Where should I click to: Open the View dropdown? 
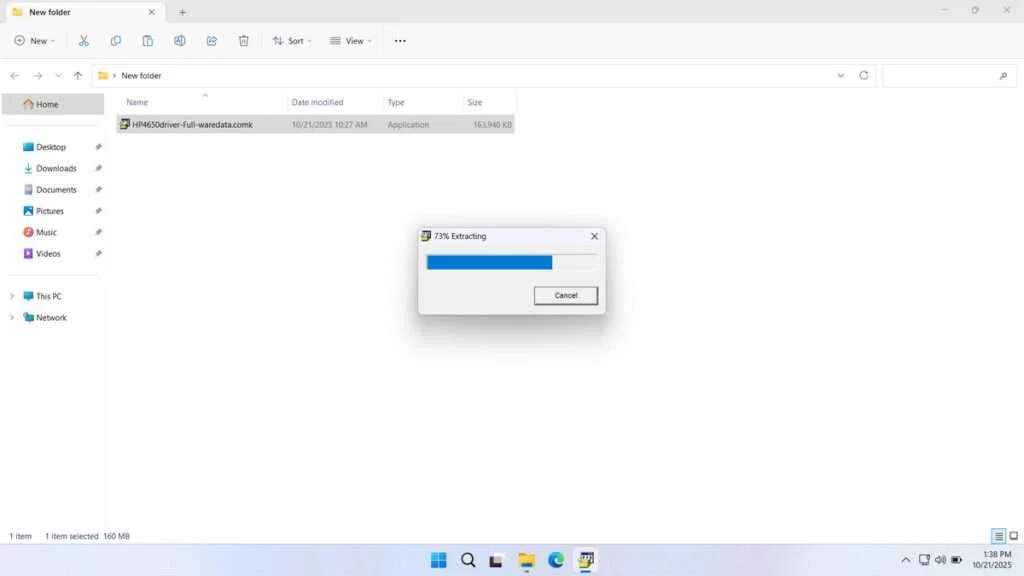(x=351, y=40)
